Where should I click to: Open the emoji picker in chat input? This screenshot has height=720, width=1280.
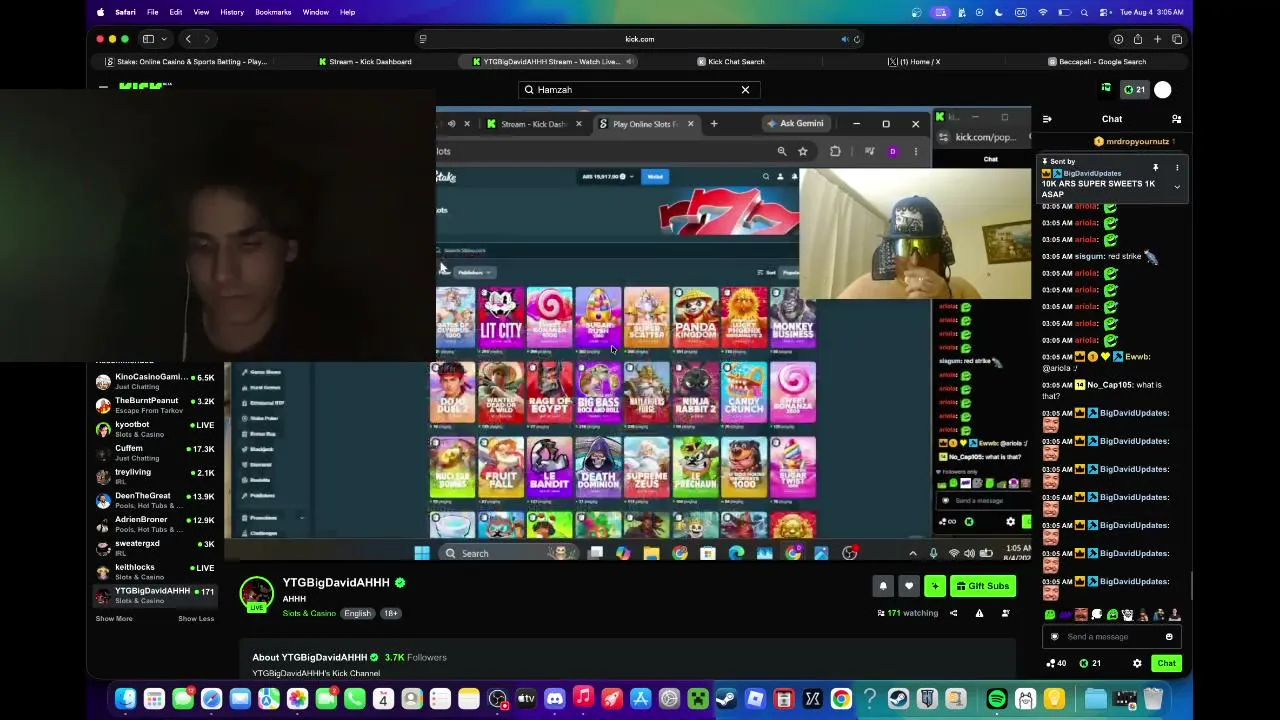(1169, 637)
